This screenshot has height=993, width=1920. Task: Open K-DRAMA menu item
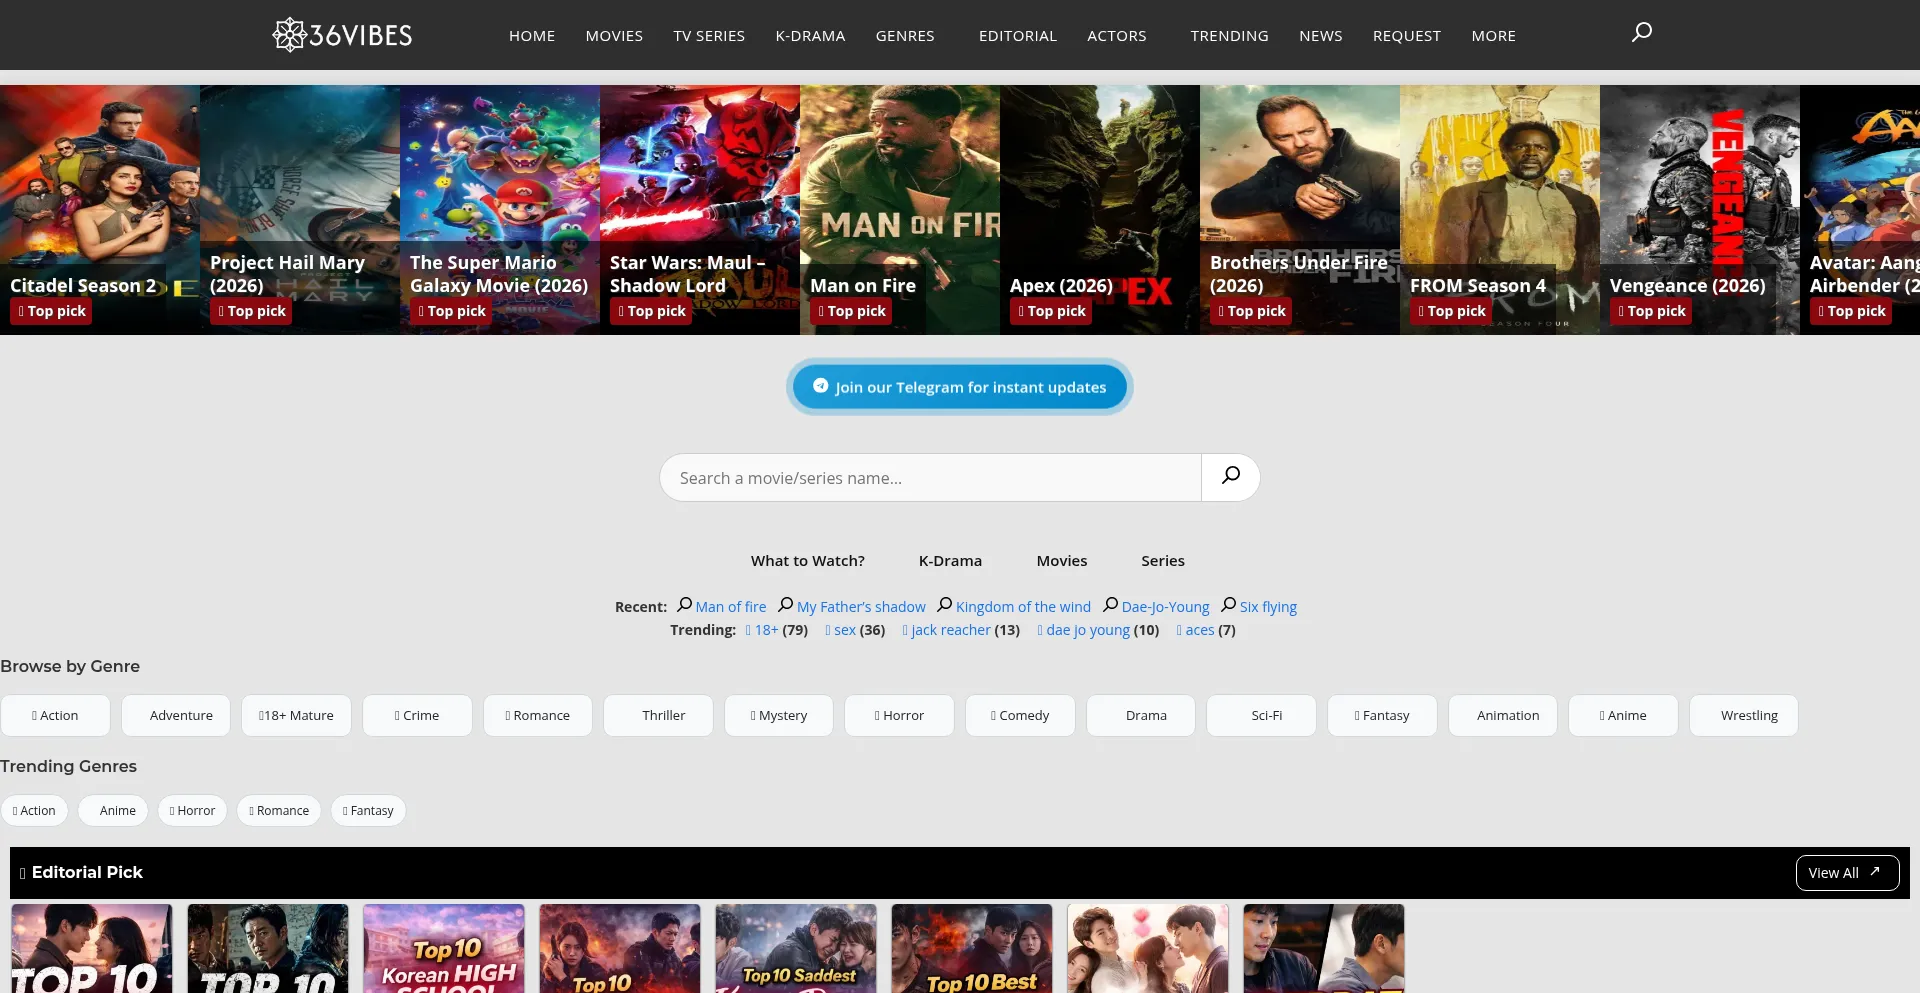point(810,36)
